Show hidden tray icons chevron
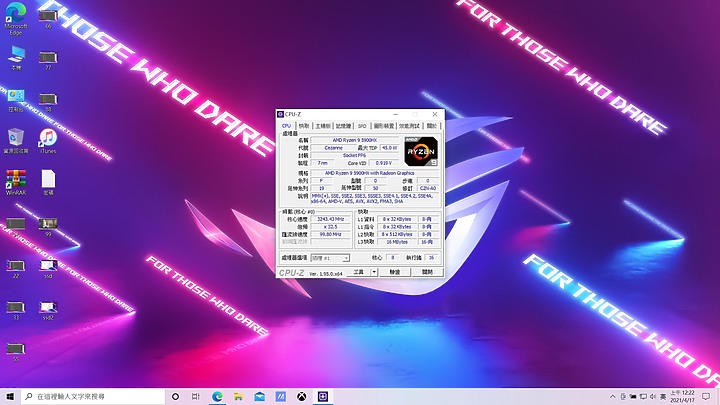This screenshot has width=720, height=405. tap(613, 396)
